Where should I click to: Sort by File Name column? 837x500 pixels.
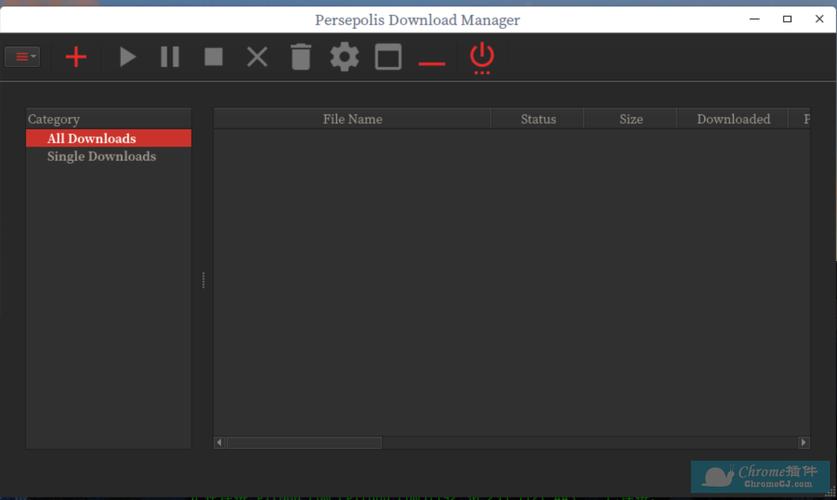352,119
